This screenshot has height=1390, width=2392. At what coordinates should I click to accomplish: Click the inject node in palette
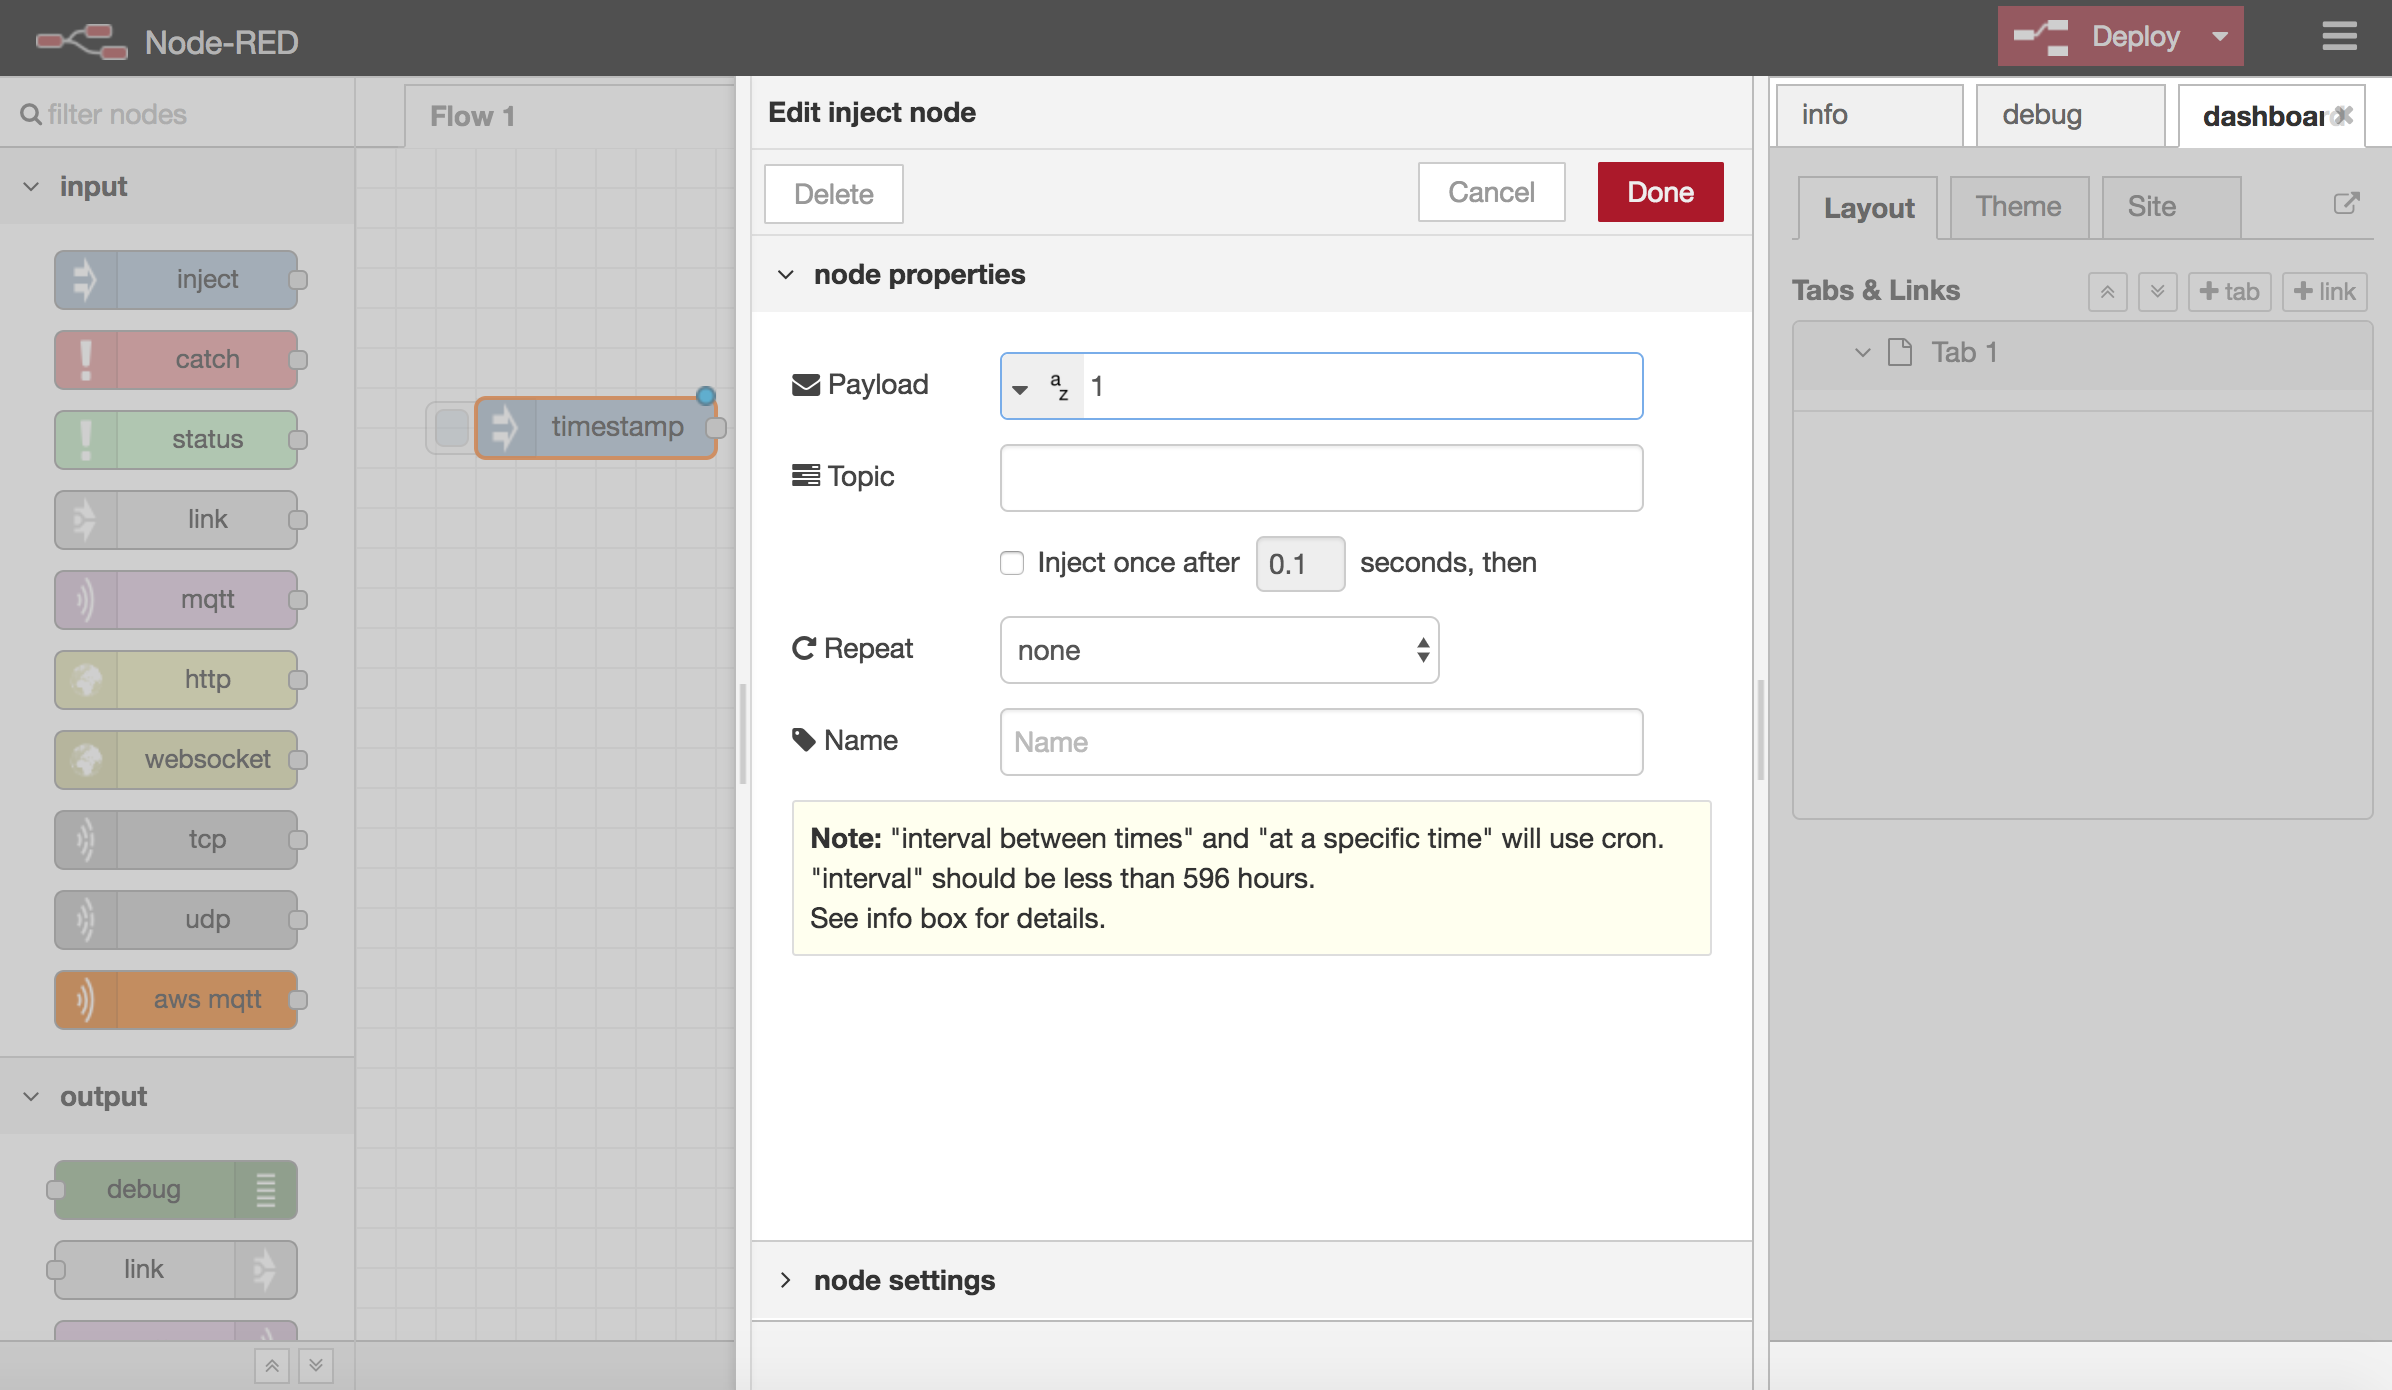[176, 279]
